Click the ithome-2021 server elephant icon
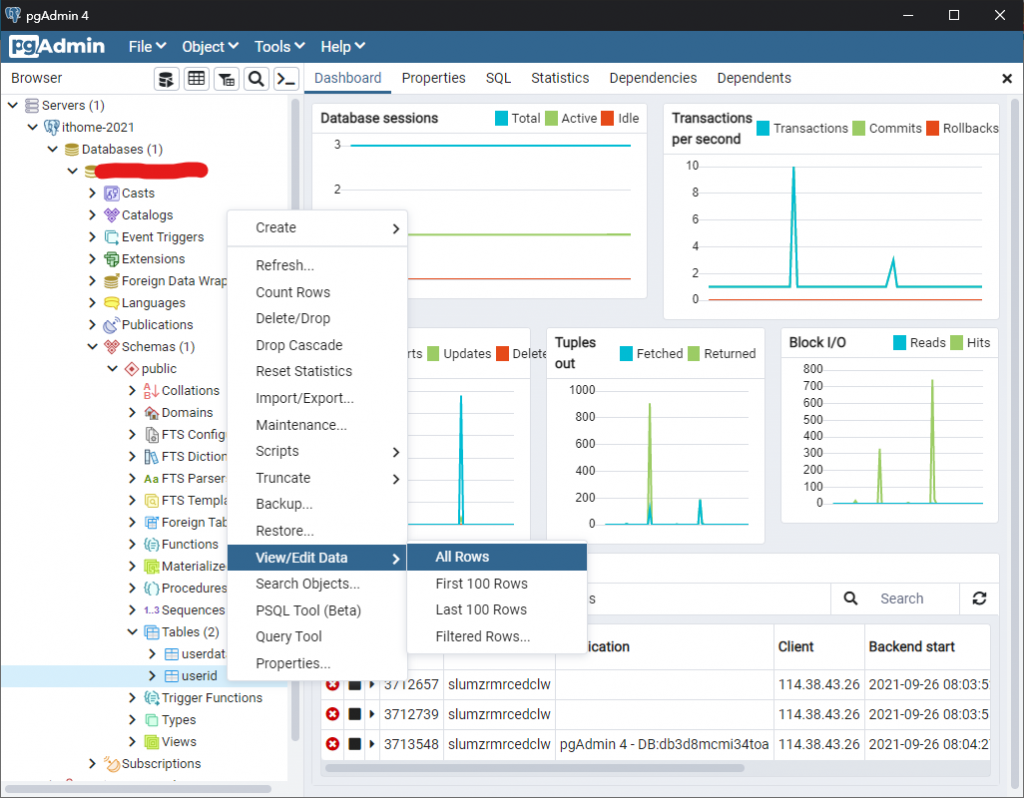1024x798 pixels. pos(52,127)
